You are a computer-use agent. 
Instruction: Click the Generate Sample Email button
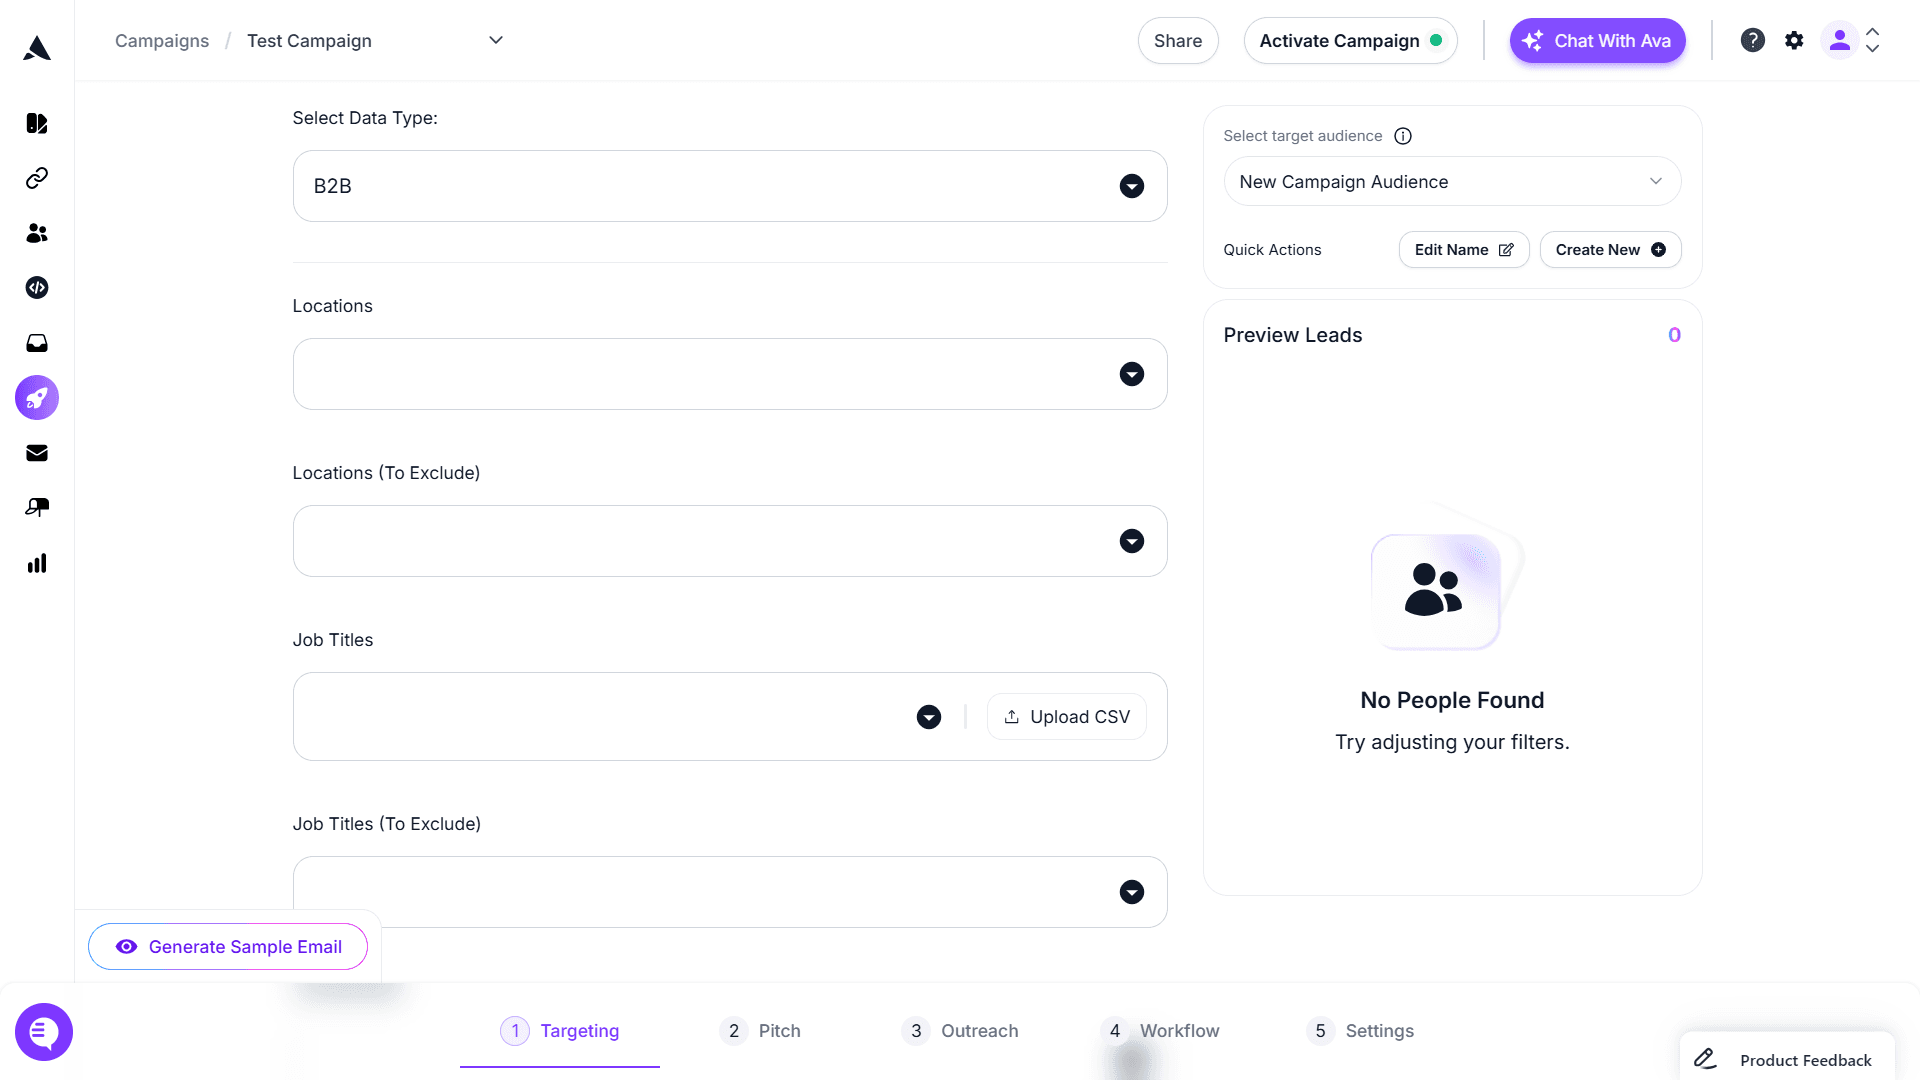point(228,947)
